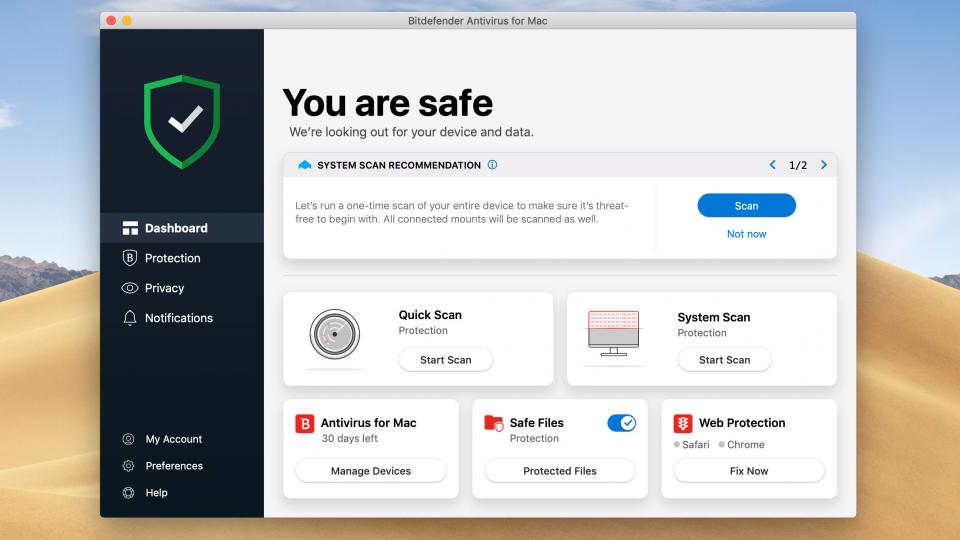The width and height of the screenshot is (960, 540).
Task: Click the red Antivirus for Mac B icon
Action: point(304,424)
